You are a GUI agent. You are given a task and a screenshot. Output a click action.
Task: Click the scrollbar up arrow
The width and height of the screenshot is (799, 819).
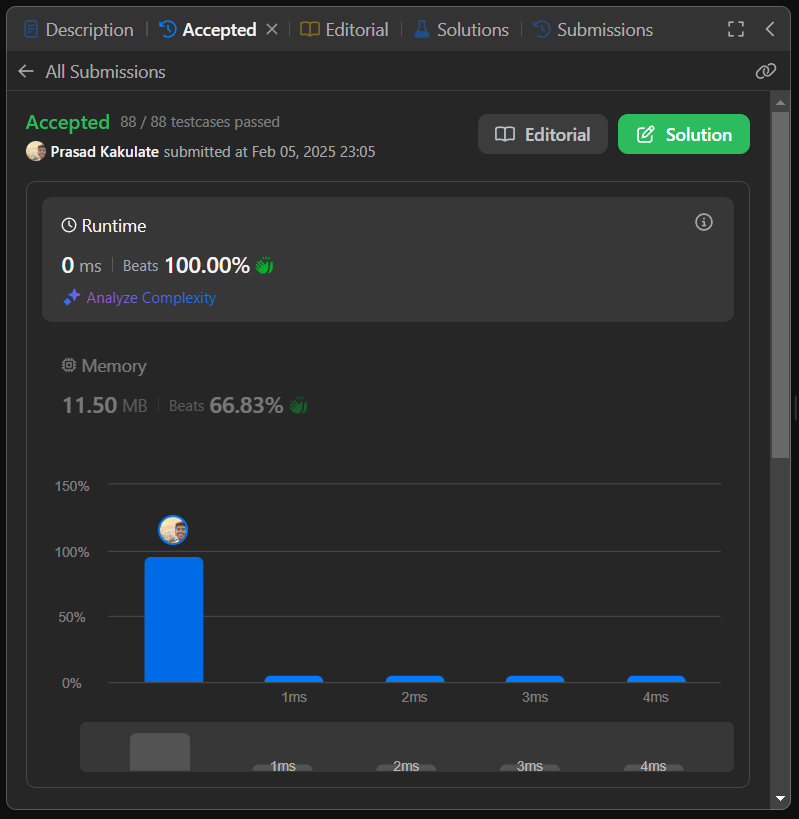click(780, 103)
